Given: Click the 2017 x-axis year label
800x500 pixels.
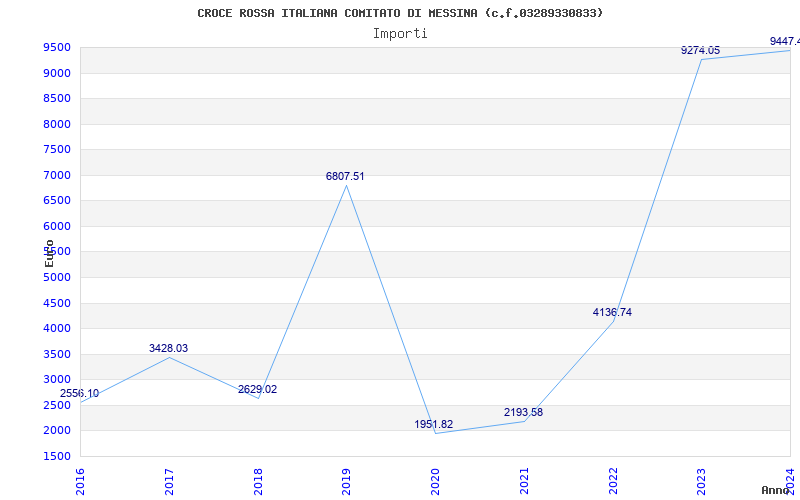Looking at the screenshot, I should coord(169,482).
